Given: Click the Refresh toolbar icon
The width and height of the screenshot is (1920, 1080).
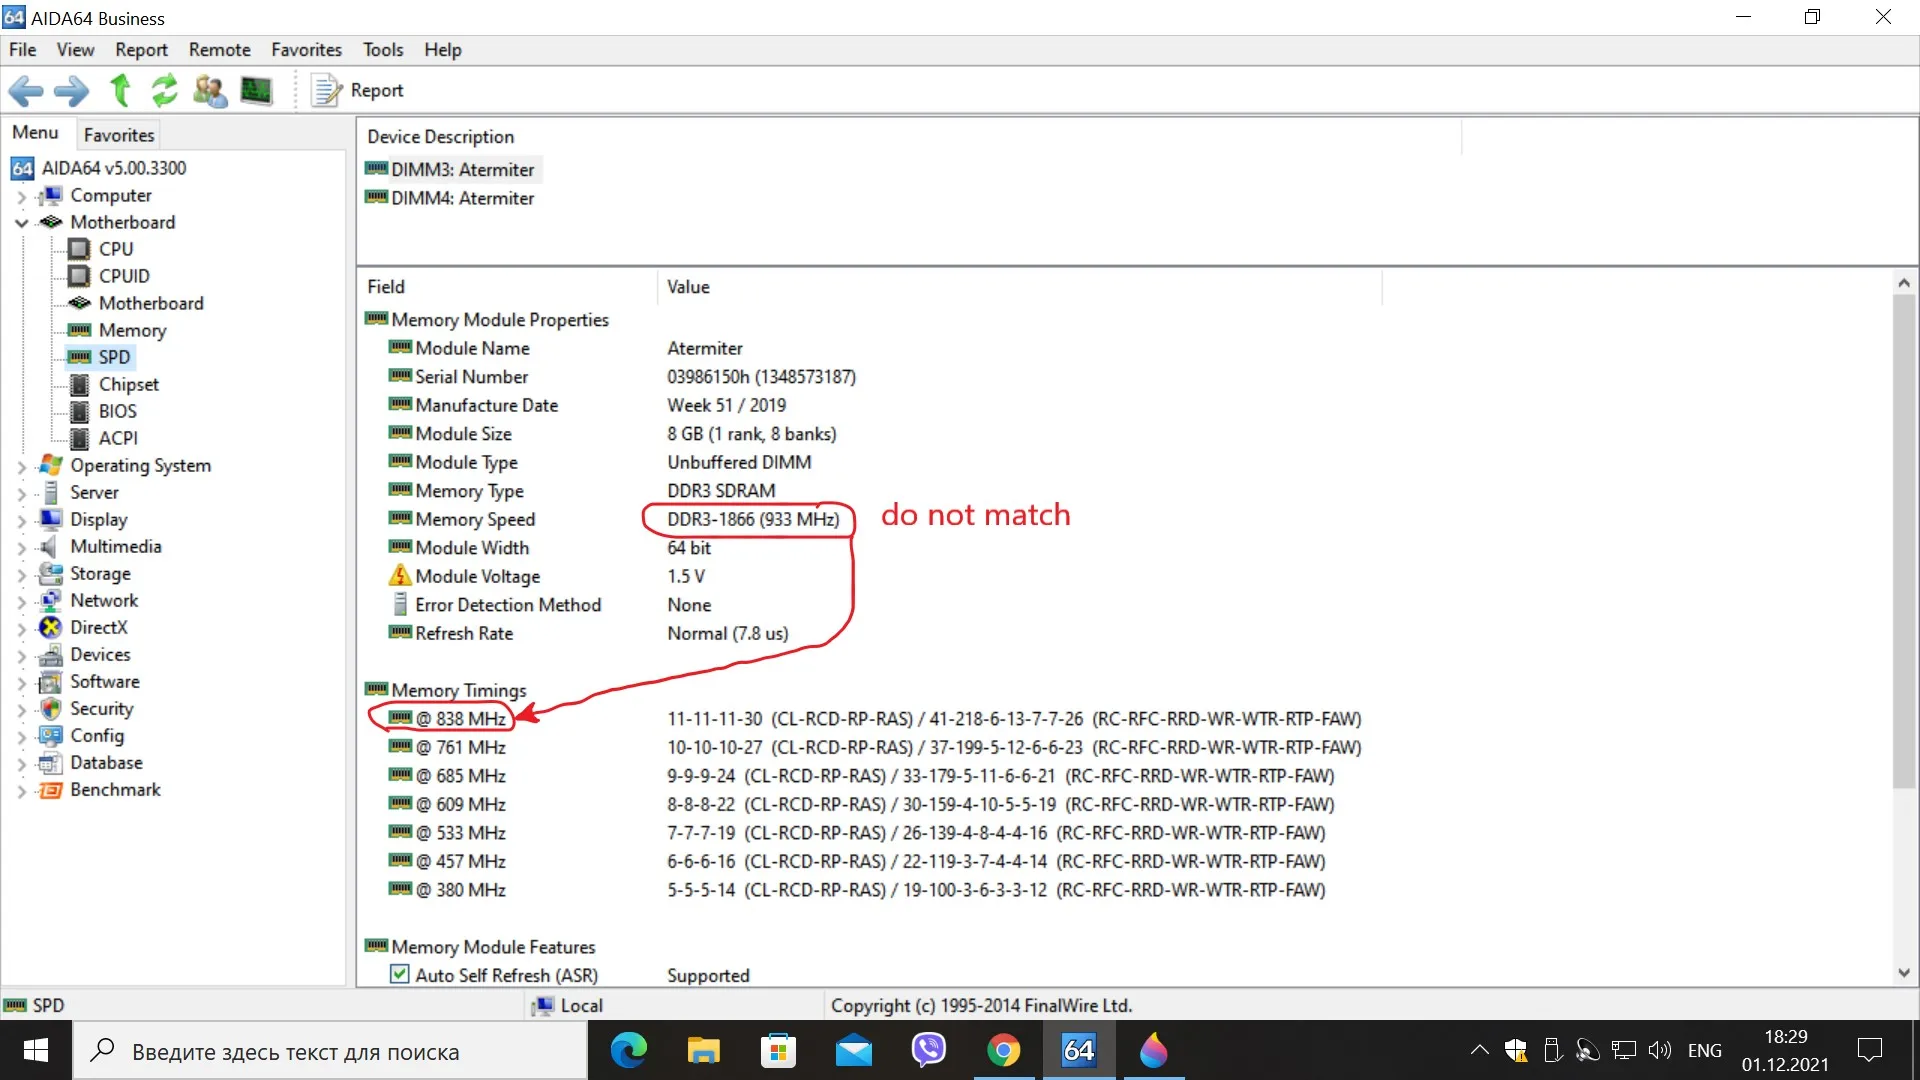Looking at the screenshot, I should pos(164,91).
